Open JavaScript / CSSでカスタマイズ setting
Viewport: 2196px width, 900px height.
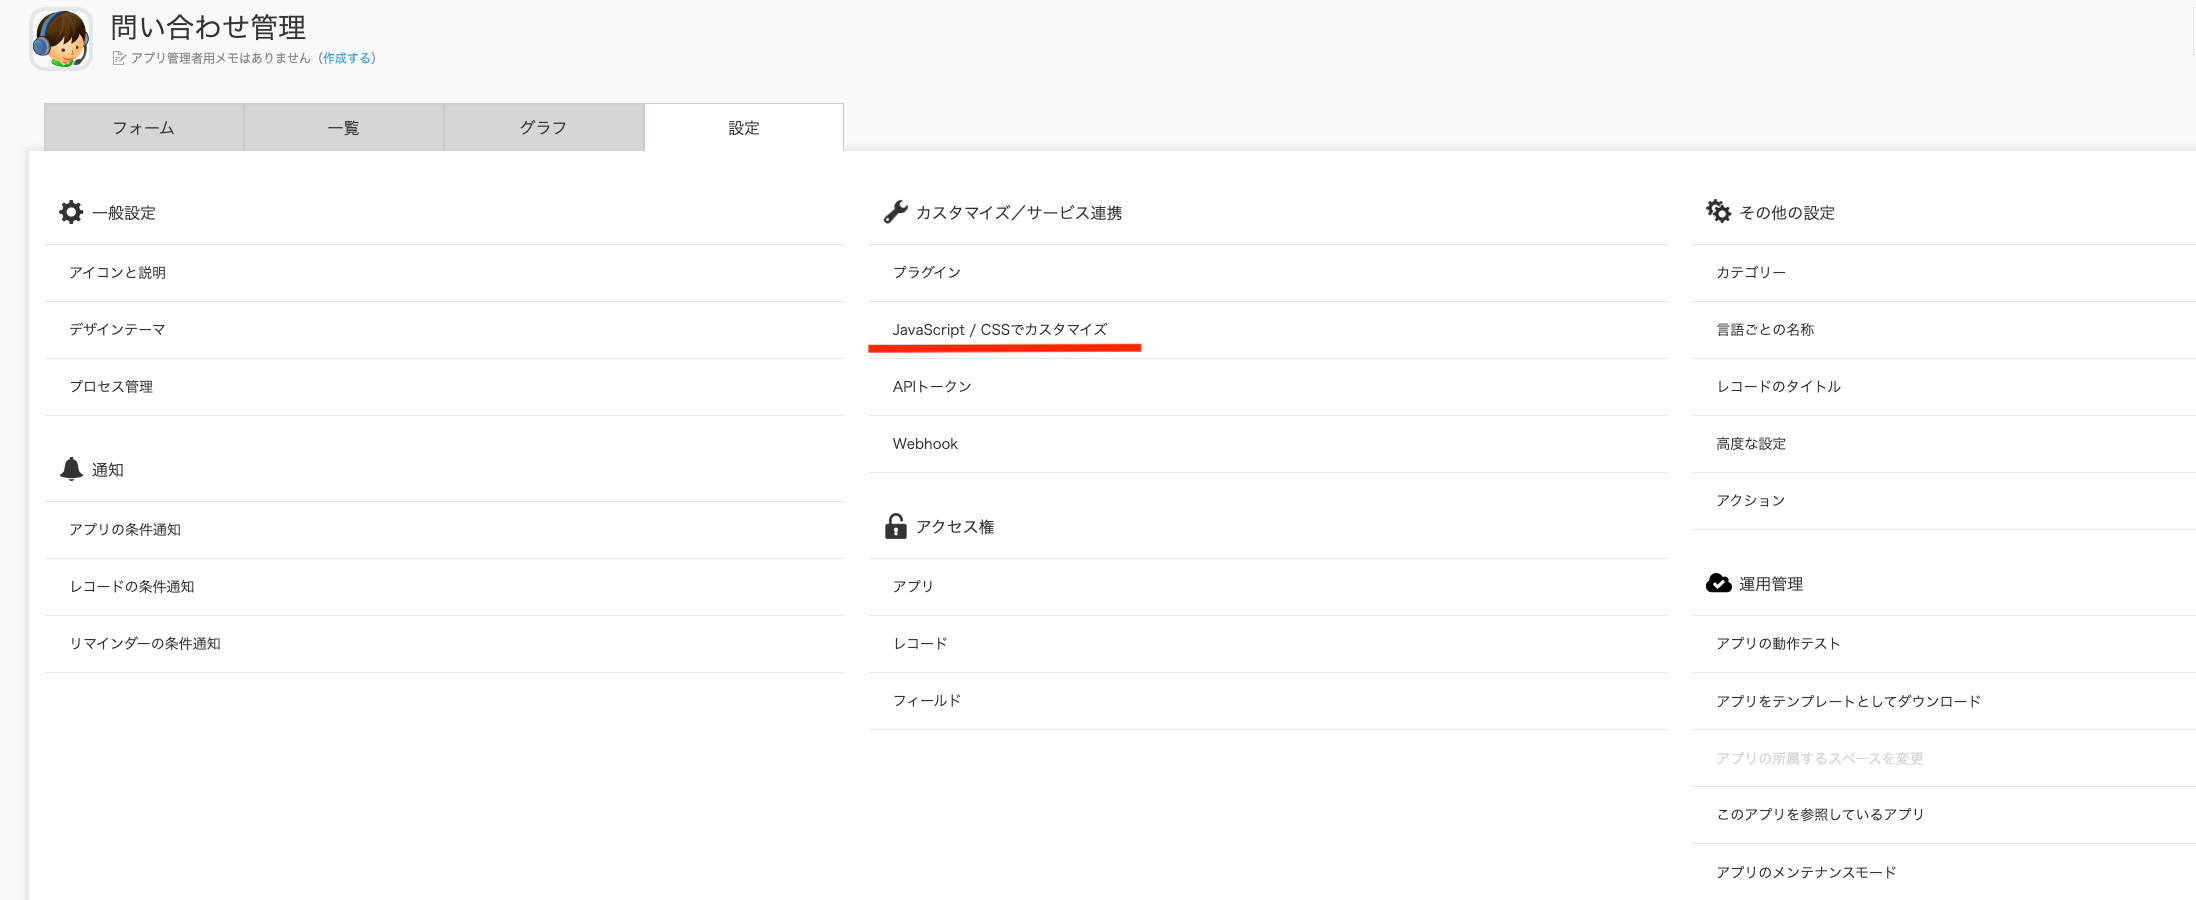click(1000, 330)
